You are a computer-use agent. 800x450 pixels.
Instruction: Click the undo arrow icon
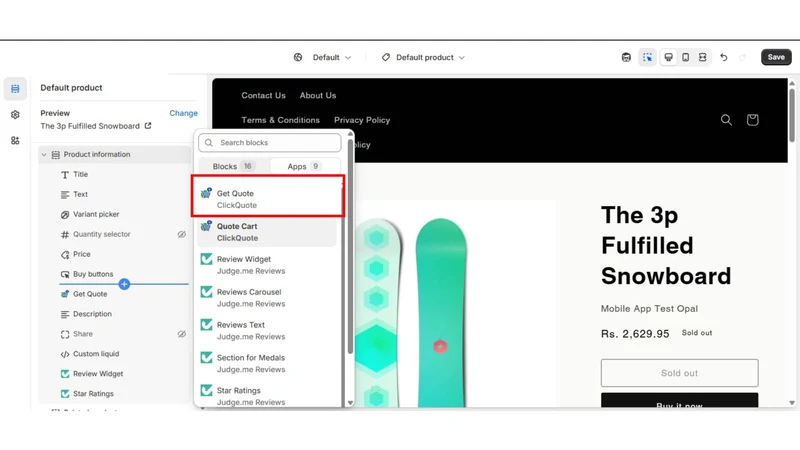(x=723, y=57)
